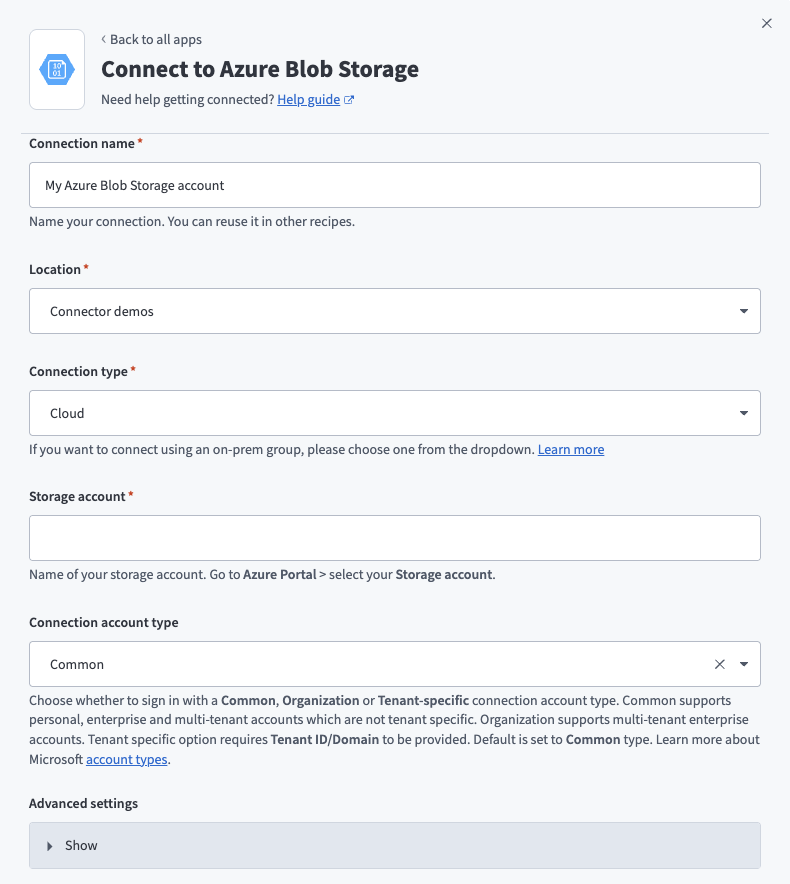
Task: Click 'My Azure Blob Storage account' text
Action: tap(136, 185)
